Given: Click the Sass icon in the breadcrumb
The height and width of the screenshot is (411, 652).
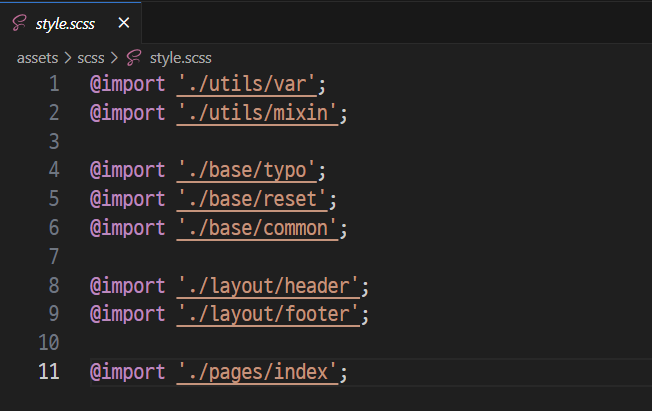Looking at the screenshot, I should point(133,58).
